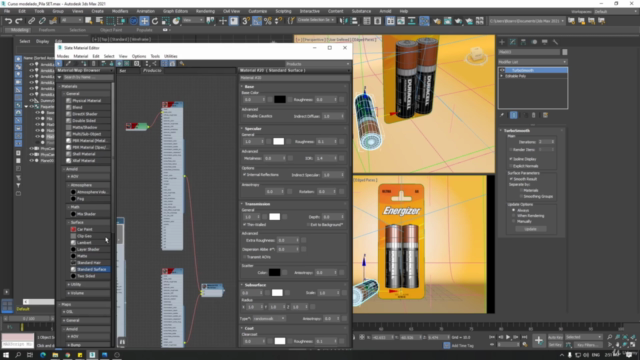This screenshot has height=360, width=640.
Task: Activate the Select and Rotate tool
Action: coord(155,21)
